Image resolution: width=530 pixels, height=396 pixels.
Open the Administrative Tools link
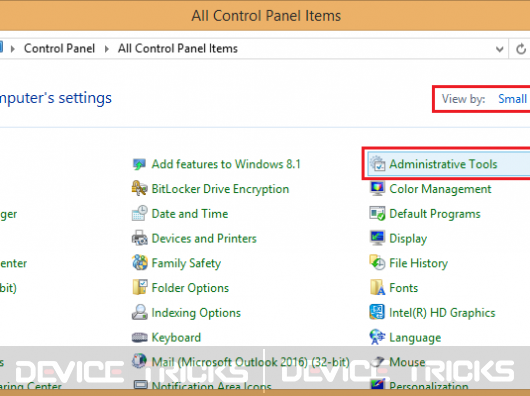tap(443, 164)
